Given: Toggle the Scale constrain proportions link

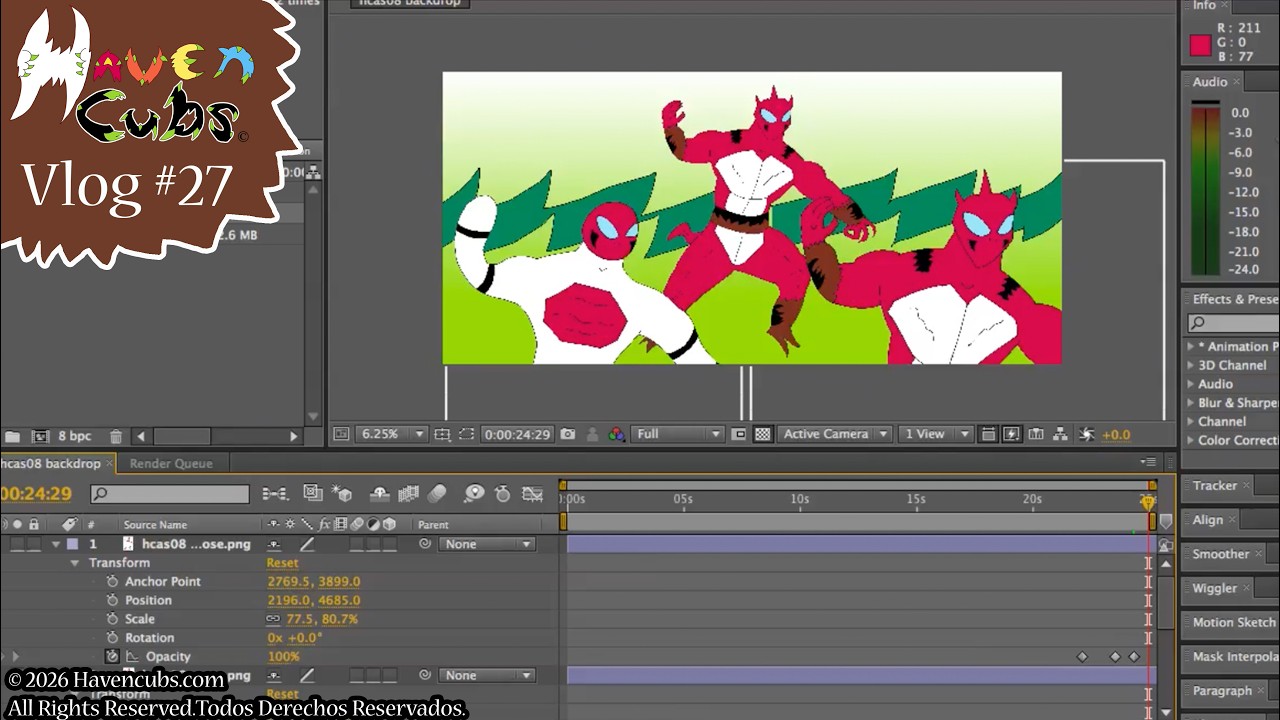Looking at the screenshot, I should (273, 620).
